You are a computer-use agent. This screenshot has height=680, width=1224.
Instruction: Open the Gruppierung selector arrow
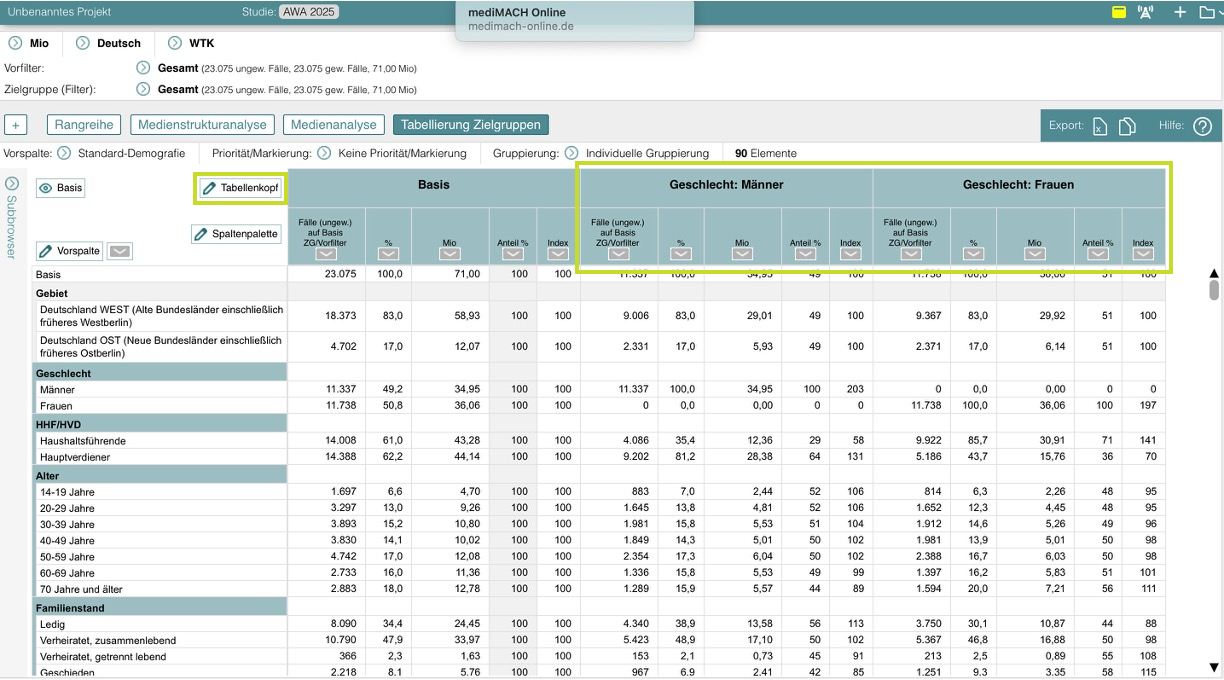(x=571, y=153)
